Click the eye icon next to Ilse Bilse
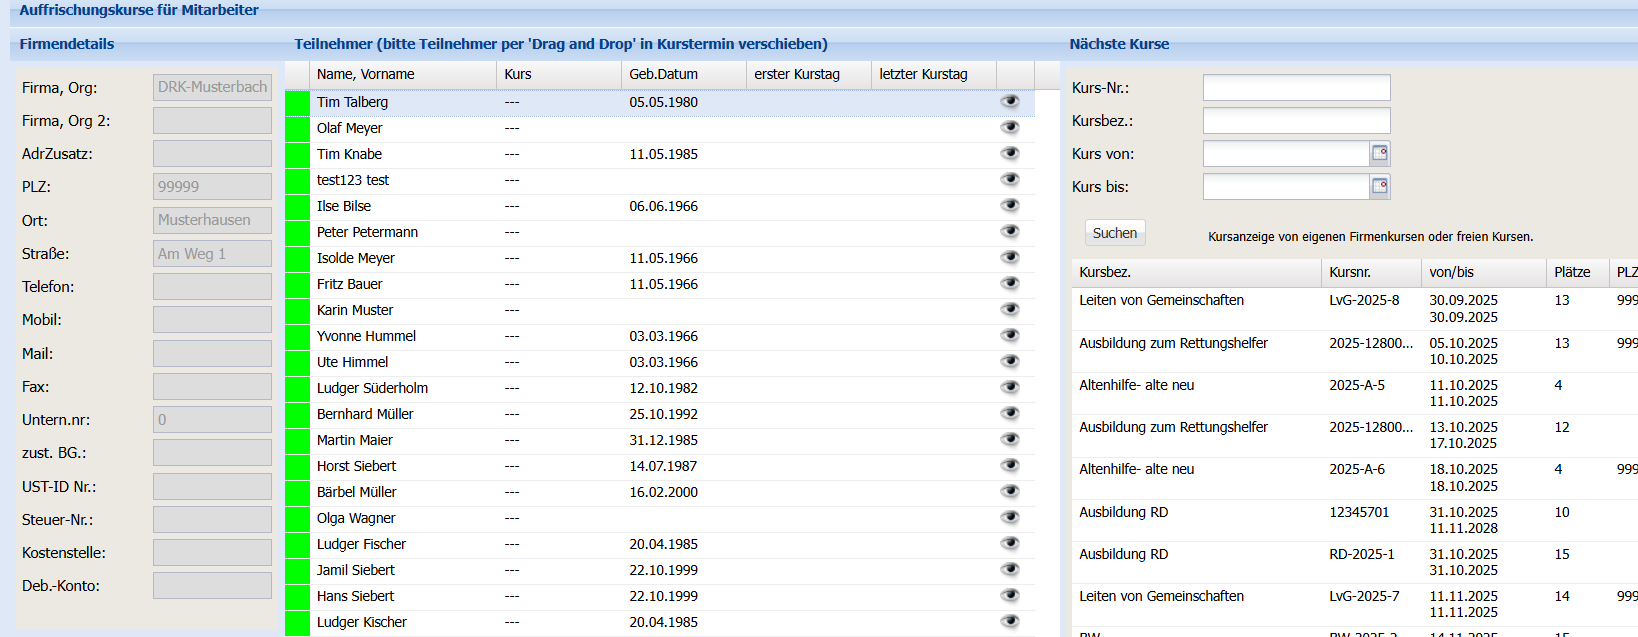 click(1010, 205)
